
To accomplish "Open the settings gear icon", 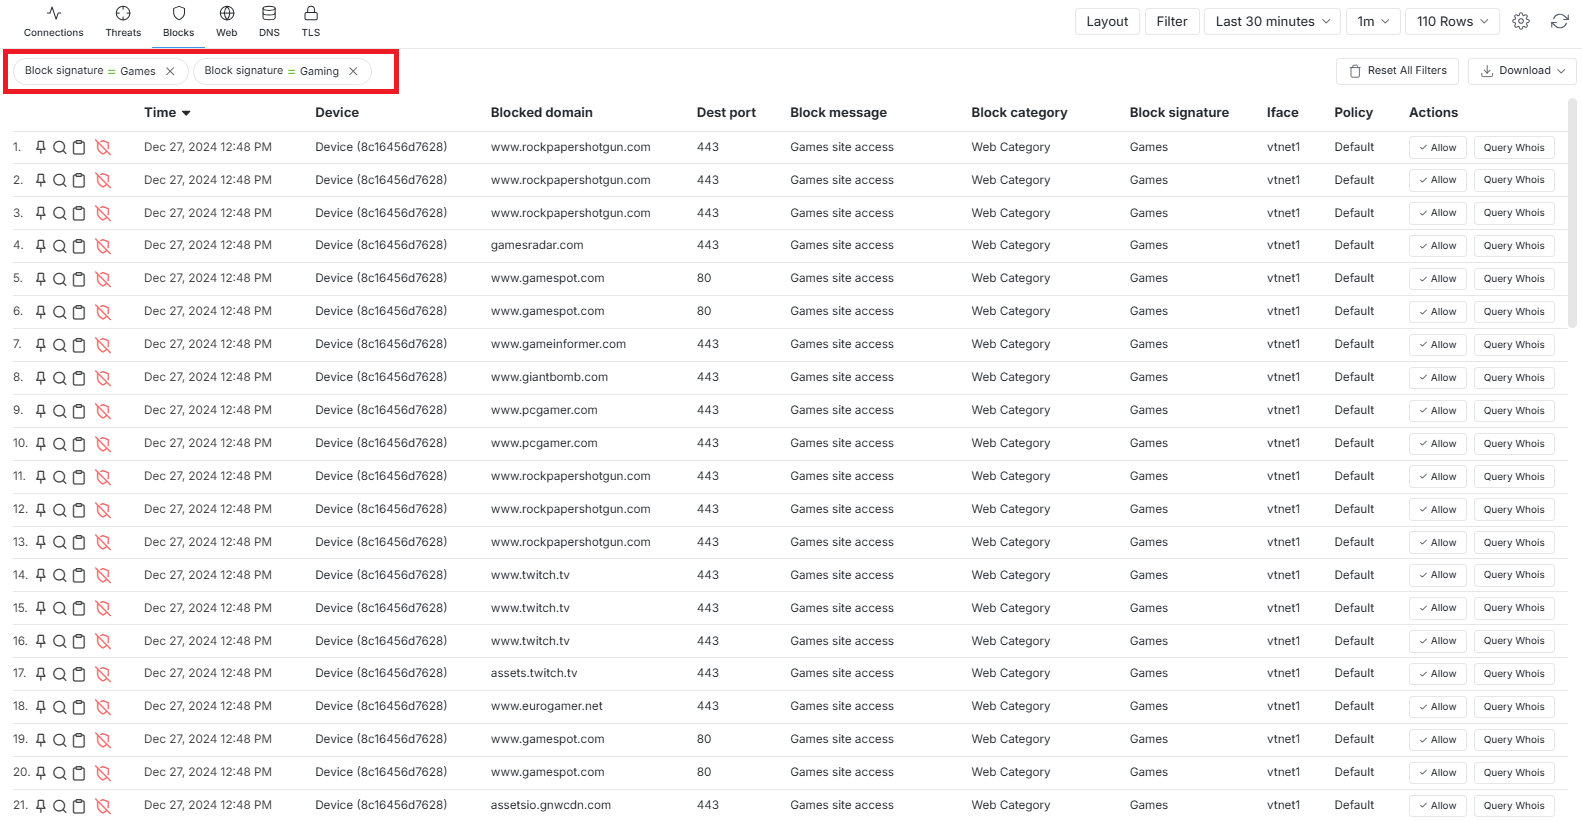I will coord(1521,21).
